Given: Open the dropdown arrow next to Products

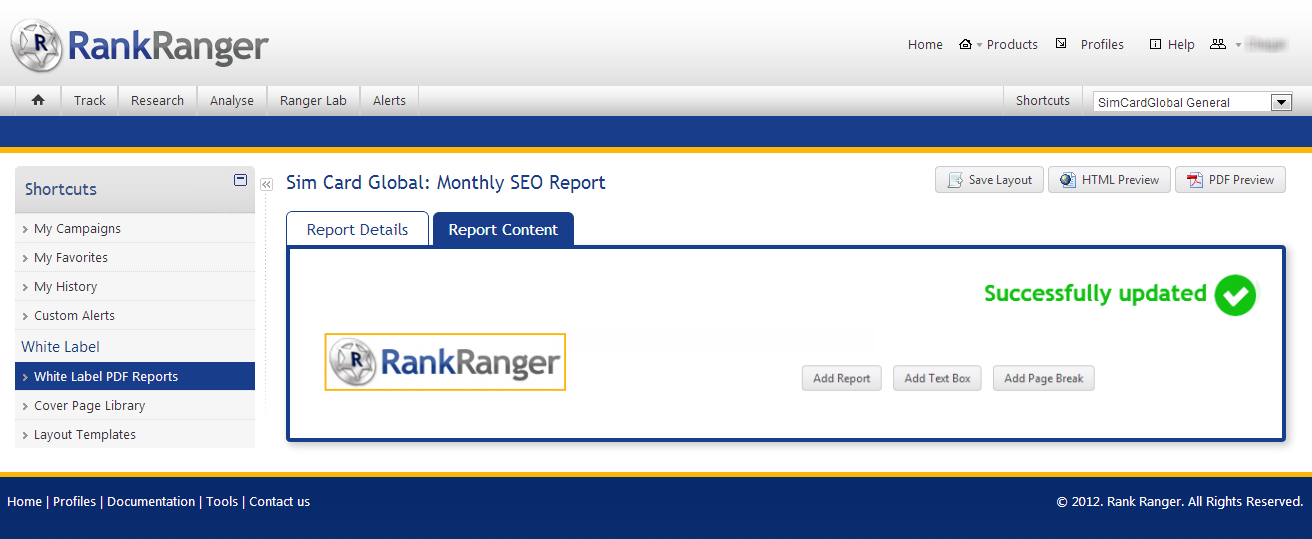Looking at the screenshot, I should pos(979,45).
